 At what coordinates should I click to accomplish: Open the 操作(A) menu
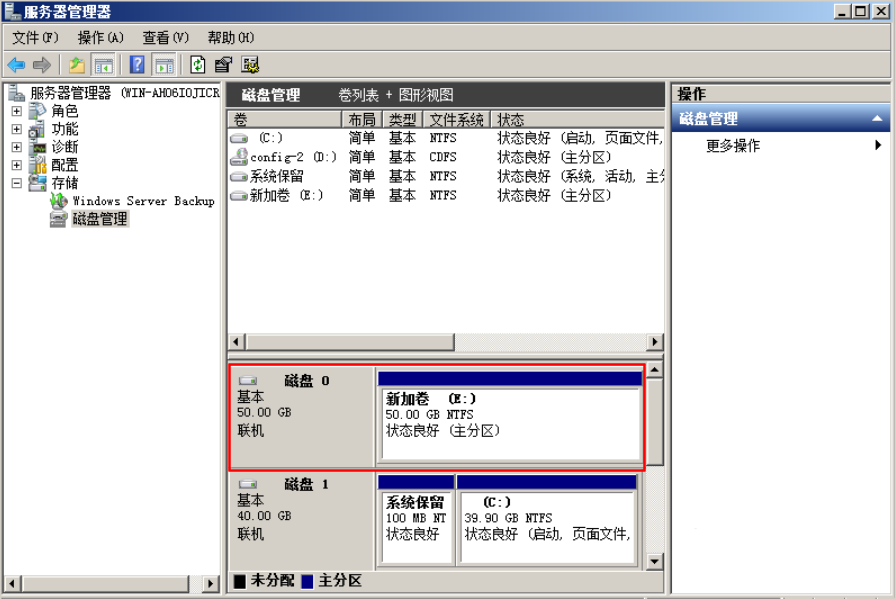[x=101, y=37]
